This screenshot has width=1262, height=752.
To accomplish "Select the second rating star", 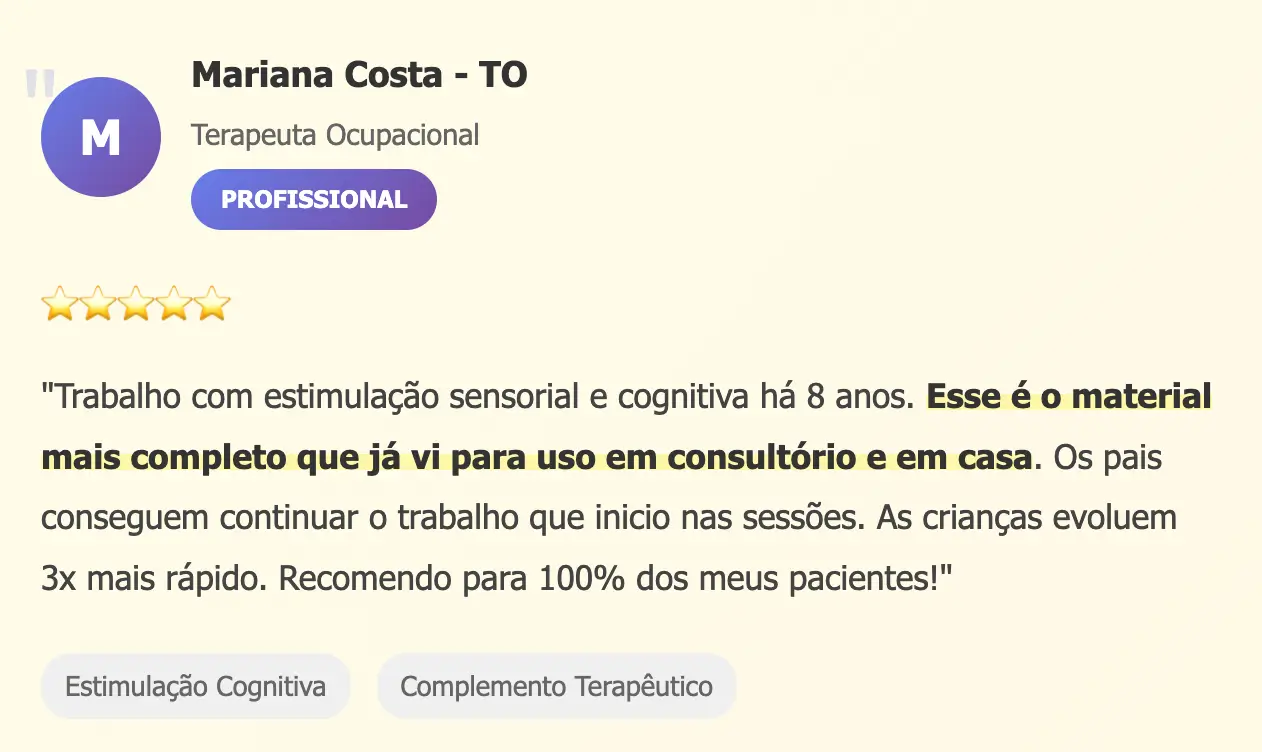I will [97, 303].
